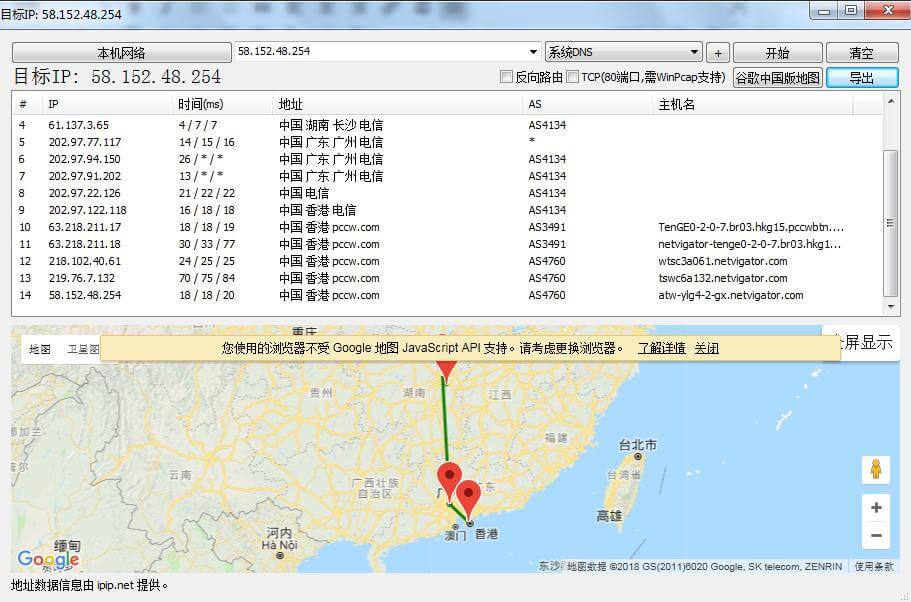Click the 了解详情 link in warning banner

pyautogui.click(x=661, y=348)
